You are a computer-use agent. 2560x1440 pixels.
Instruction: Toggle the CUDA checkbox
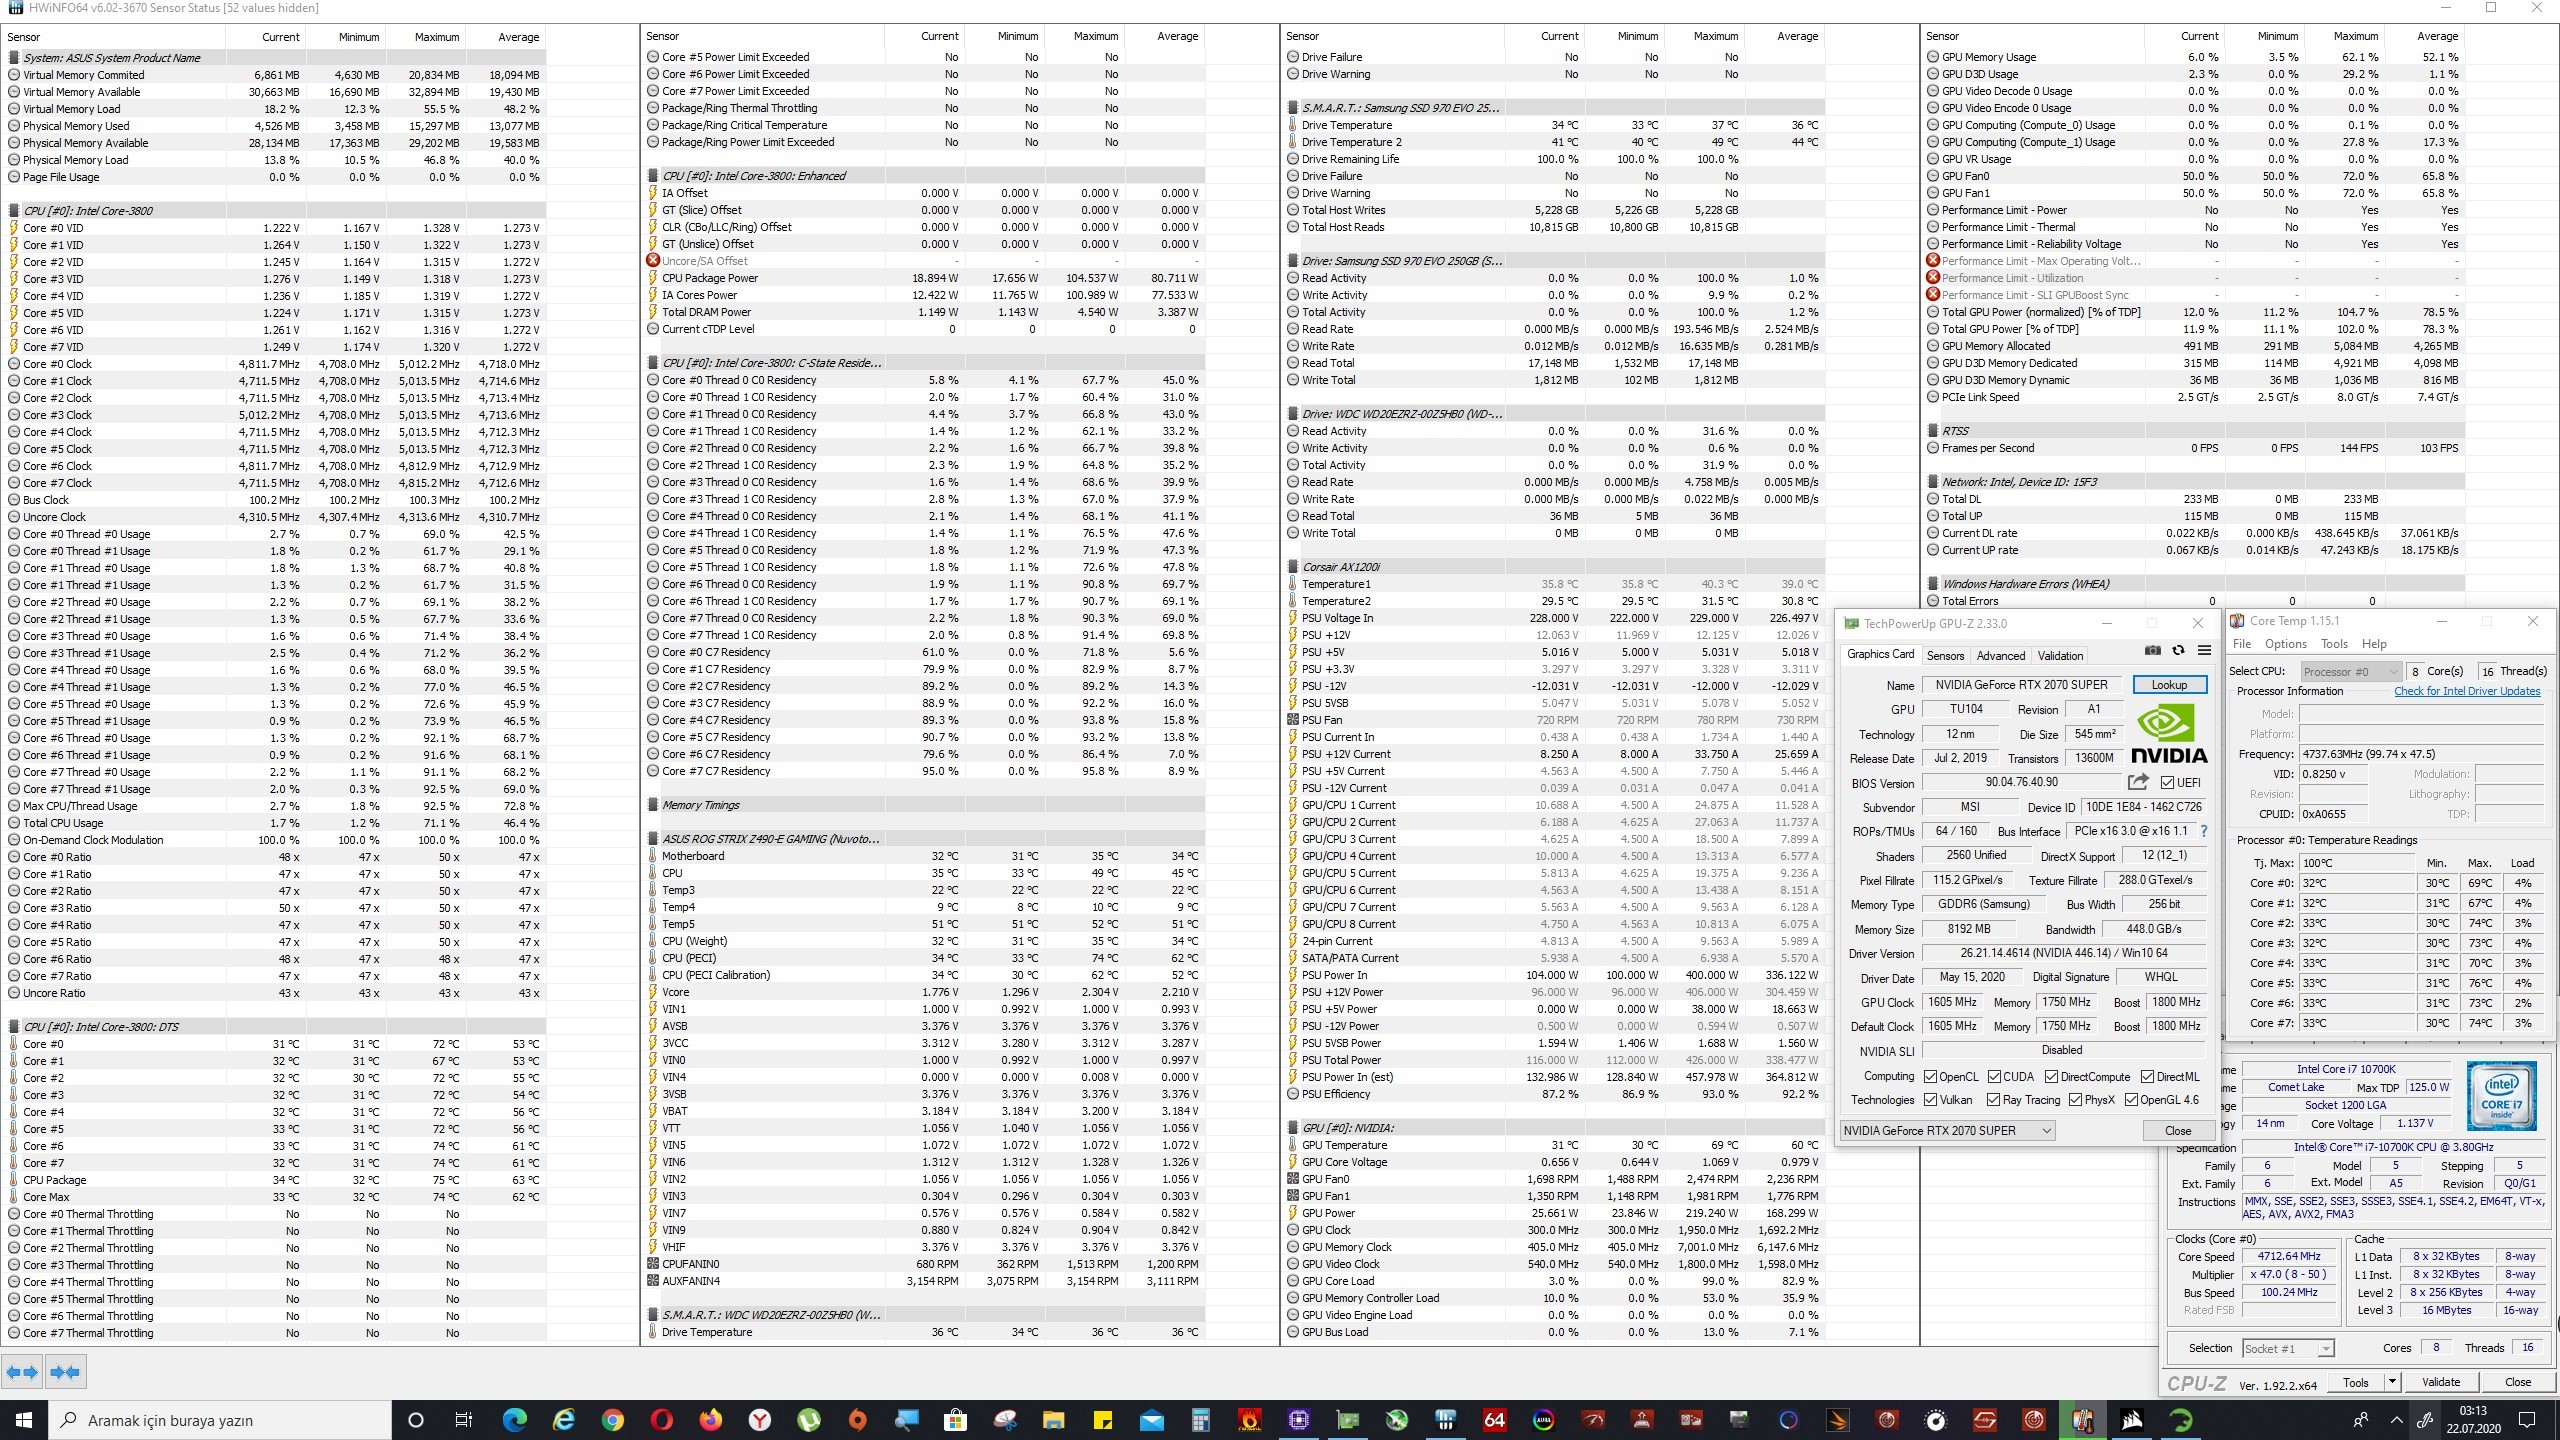pyautogui.click(x=1994, y=1077)
